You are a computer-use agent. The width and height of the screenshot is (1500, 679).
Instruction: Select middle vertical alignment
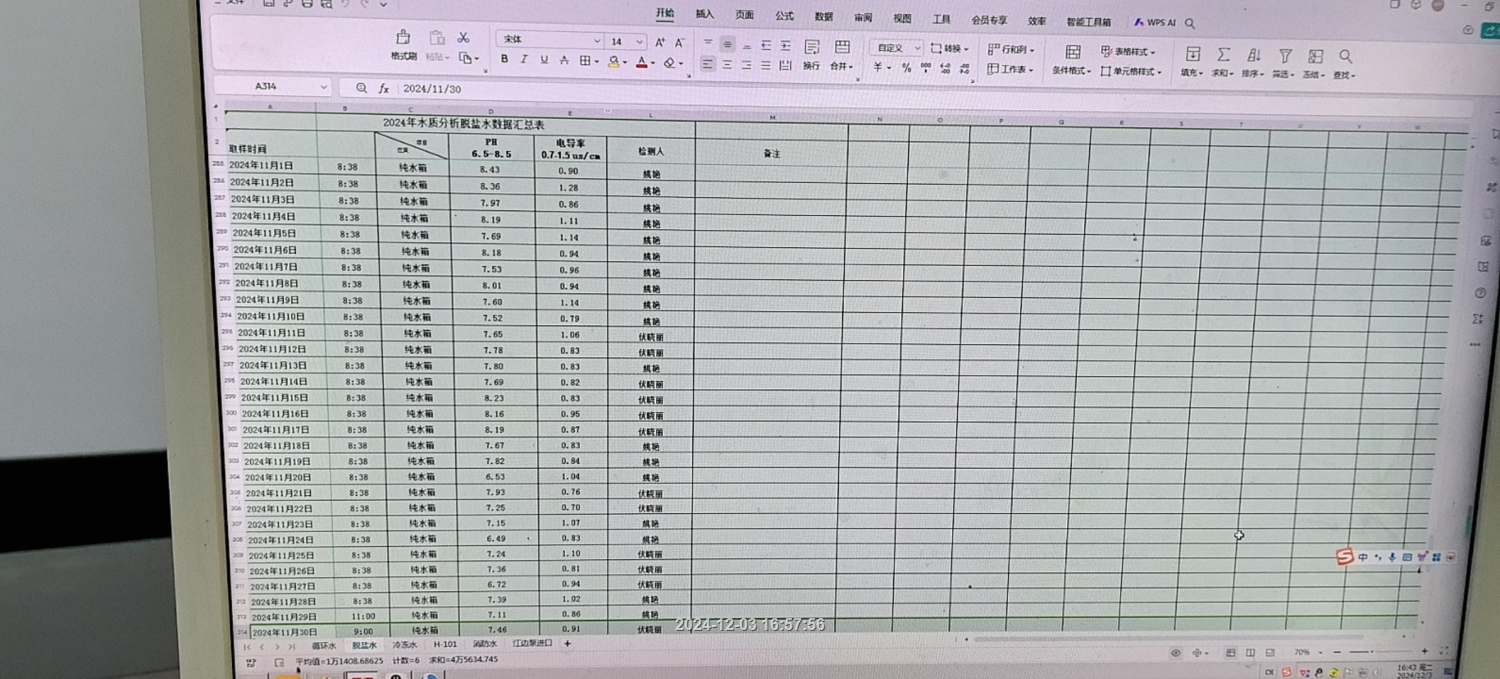[x=727, y=44]
